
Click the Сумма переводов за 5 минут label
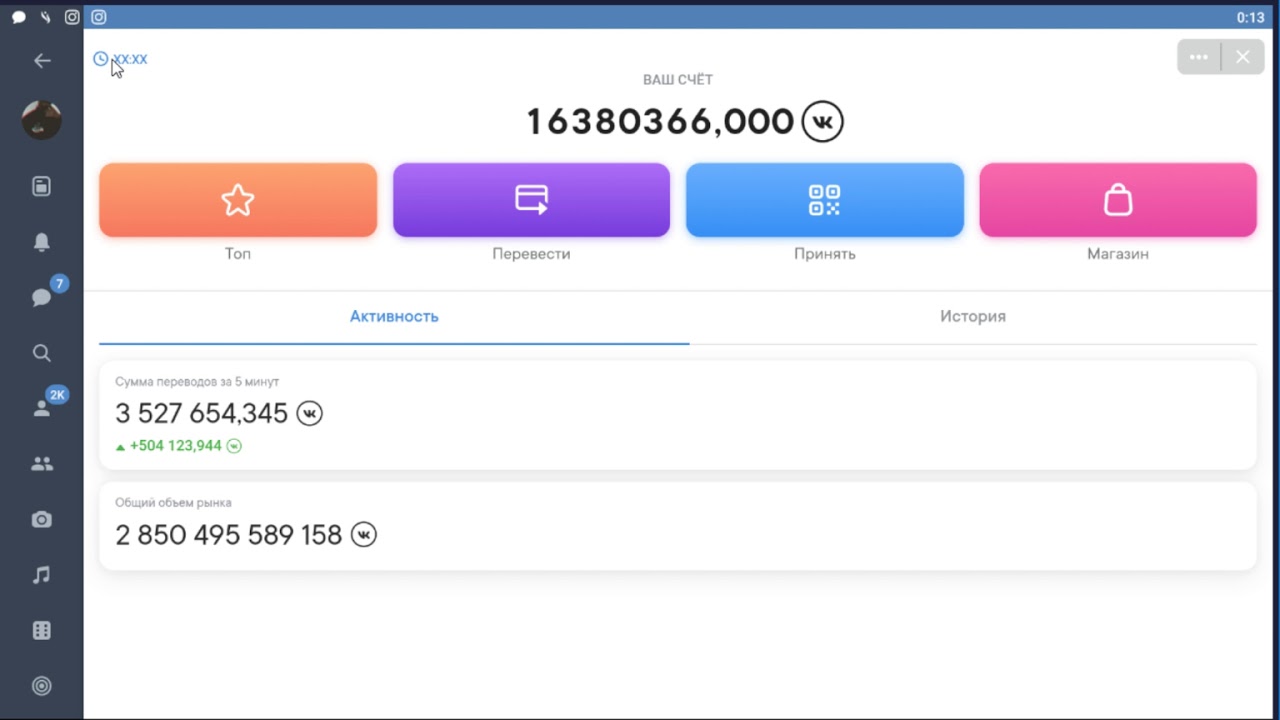pyautogui.click(x=197, y=382)
